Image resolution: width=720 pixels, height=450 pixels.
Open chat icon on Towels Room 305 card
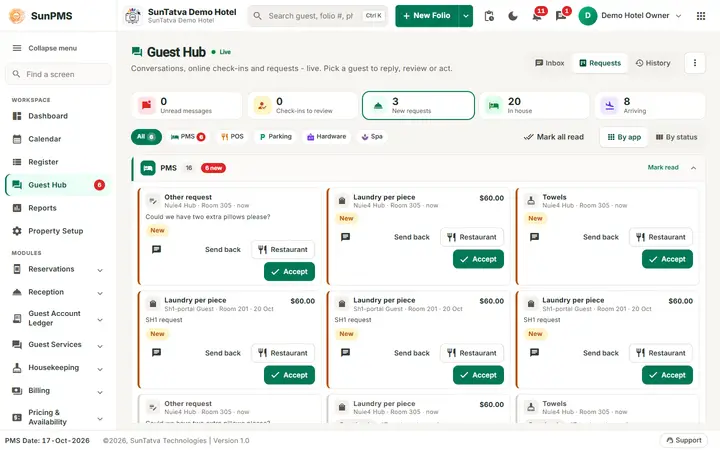pyautogui.click(x=534, y=237)
